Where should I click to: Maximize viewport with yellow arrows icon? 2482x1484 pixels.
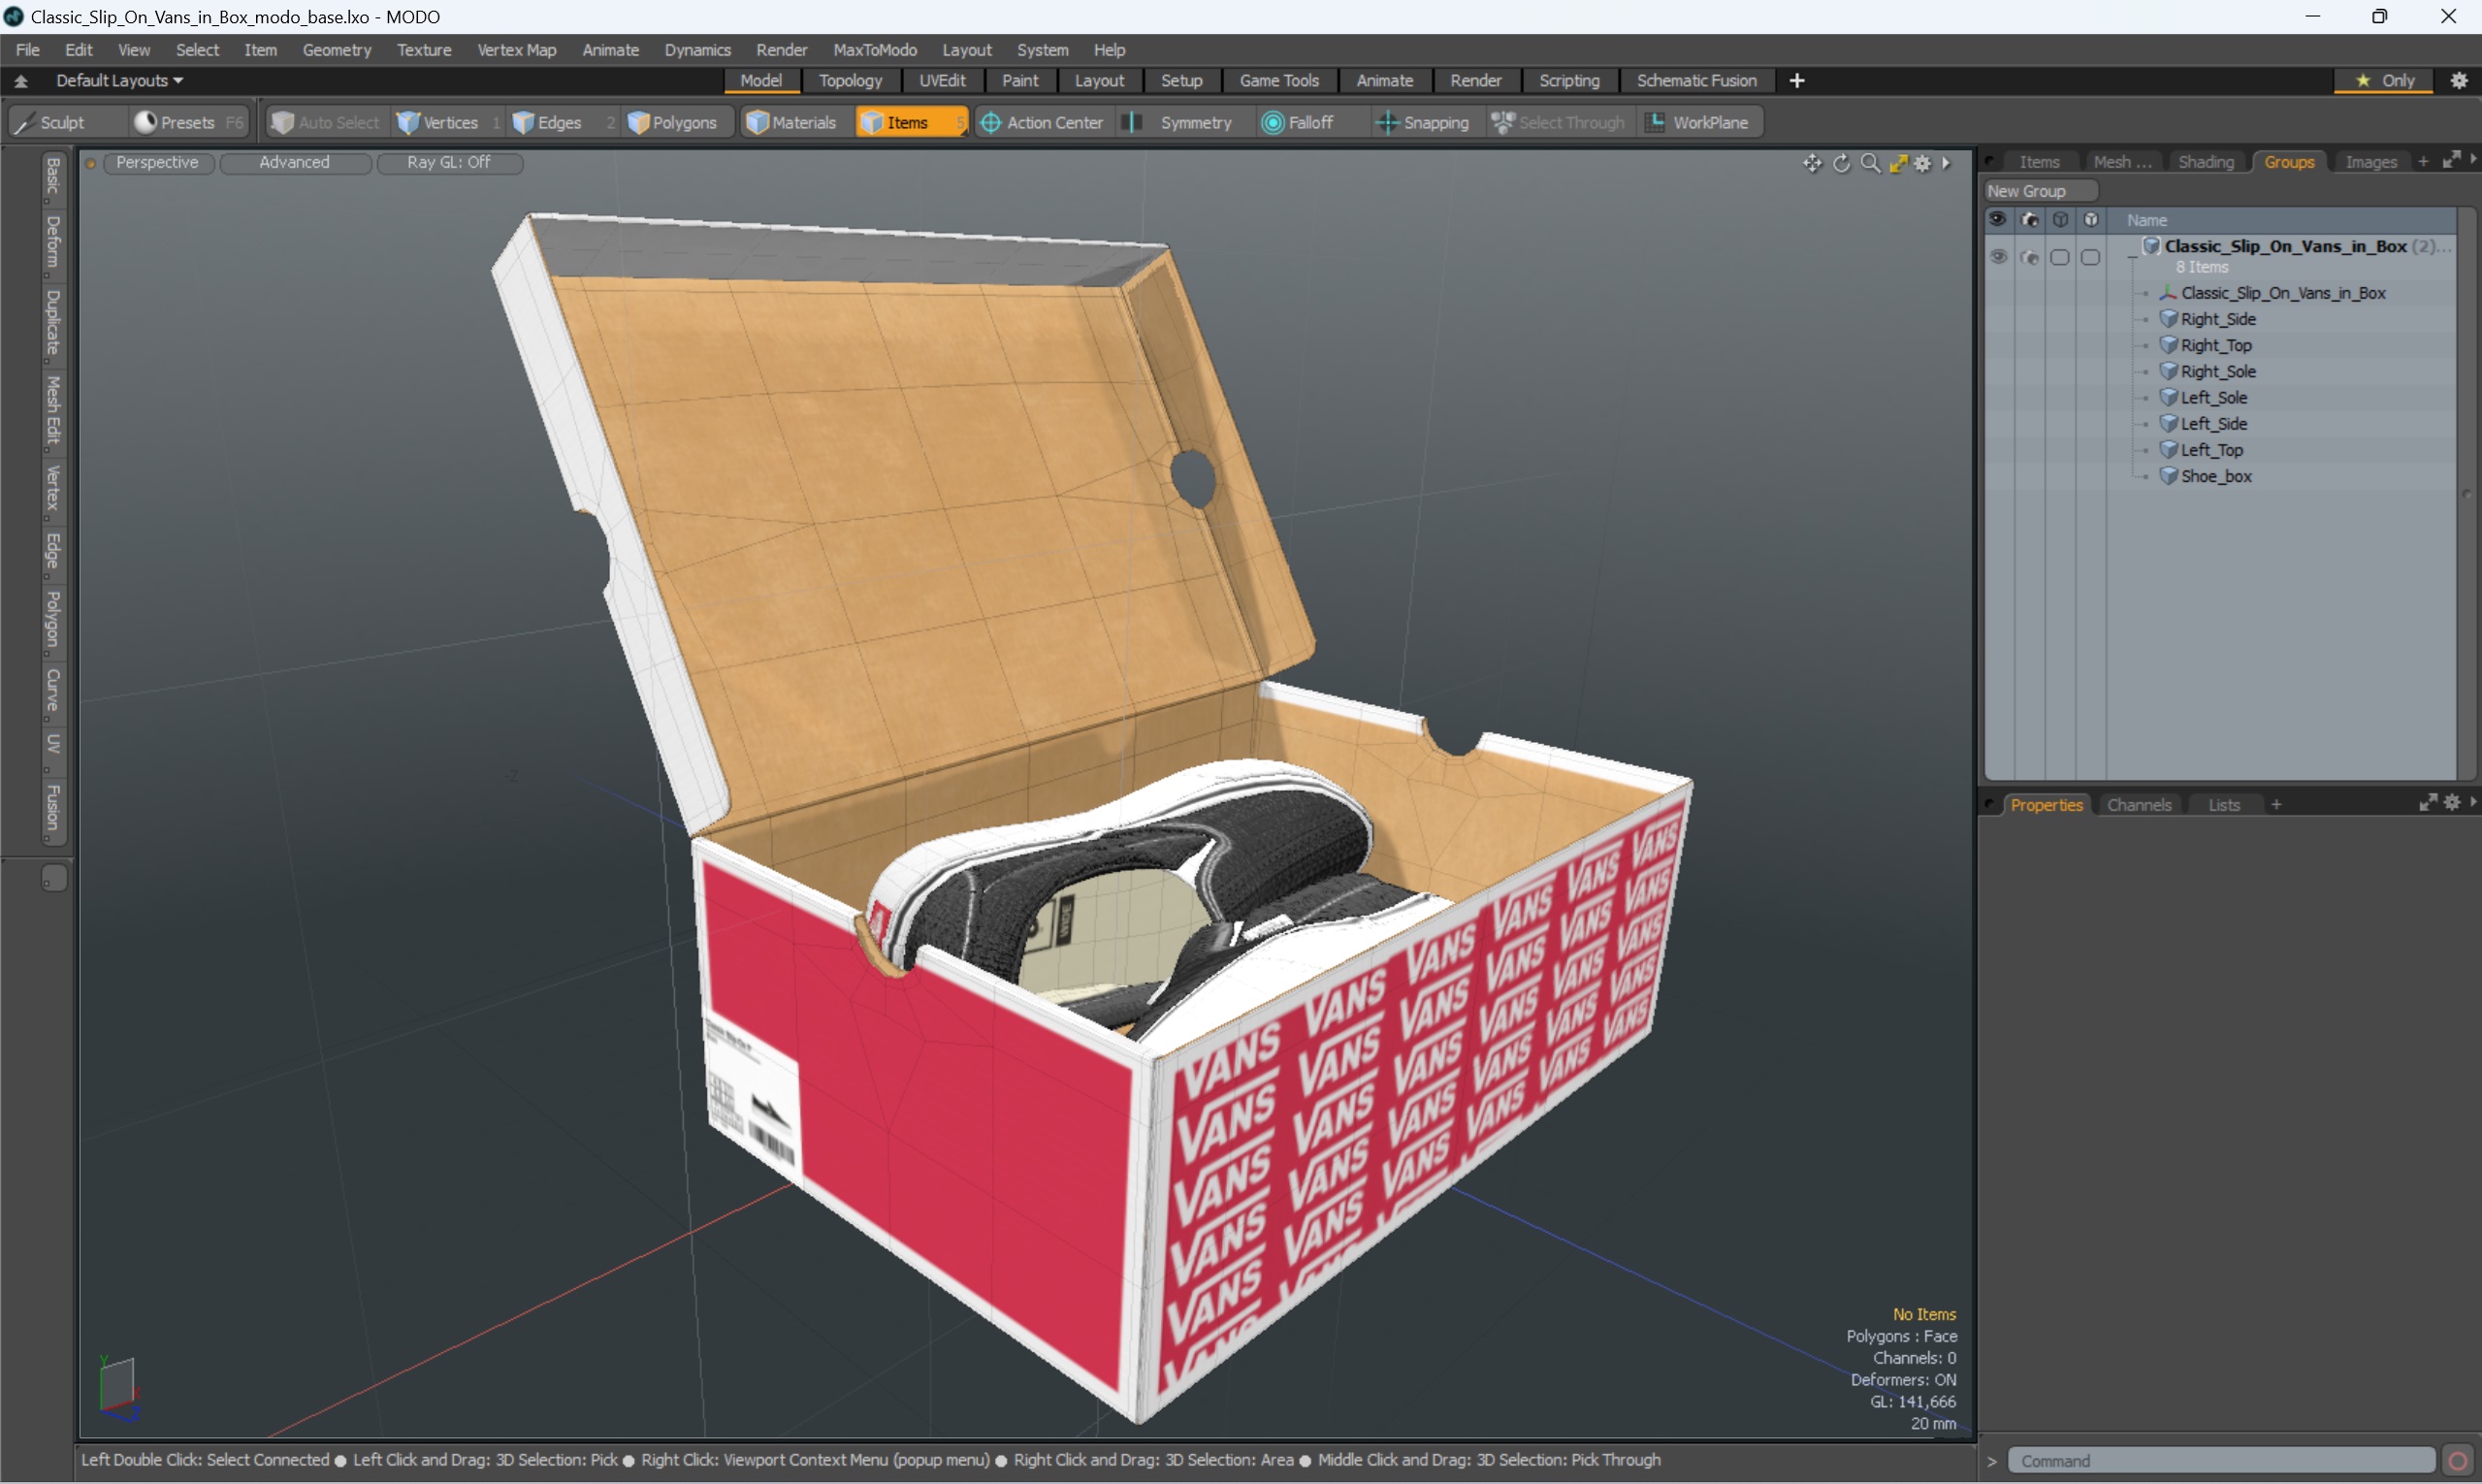coord(1898,163)
